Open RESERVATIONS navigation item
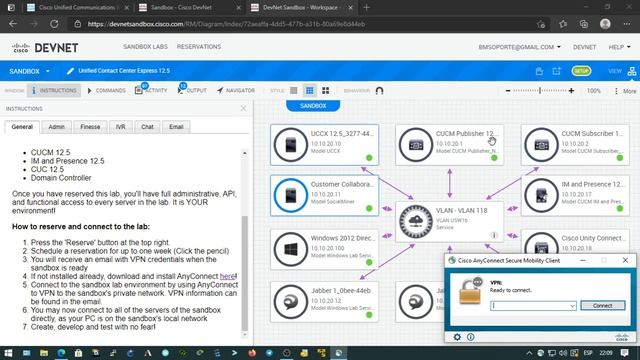Screen dimensions: 640x360 (199, 47)
